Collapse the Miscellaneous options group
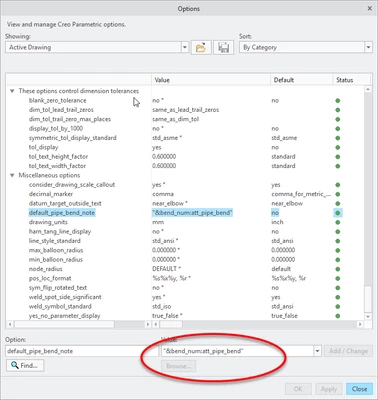Screen dimensions: 378x400 [x=12, y=175]
